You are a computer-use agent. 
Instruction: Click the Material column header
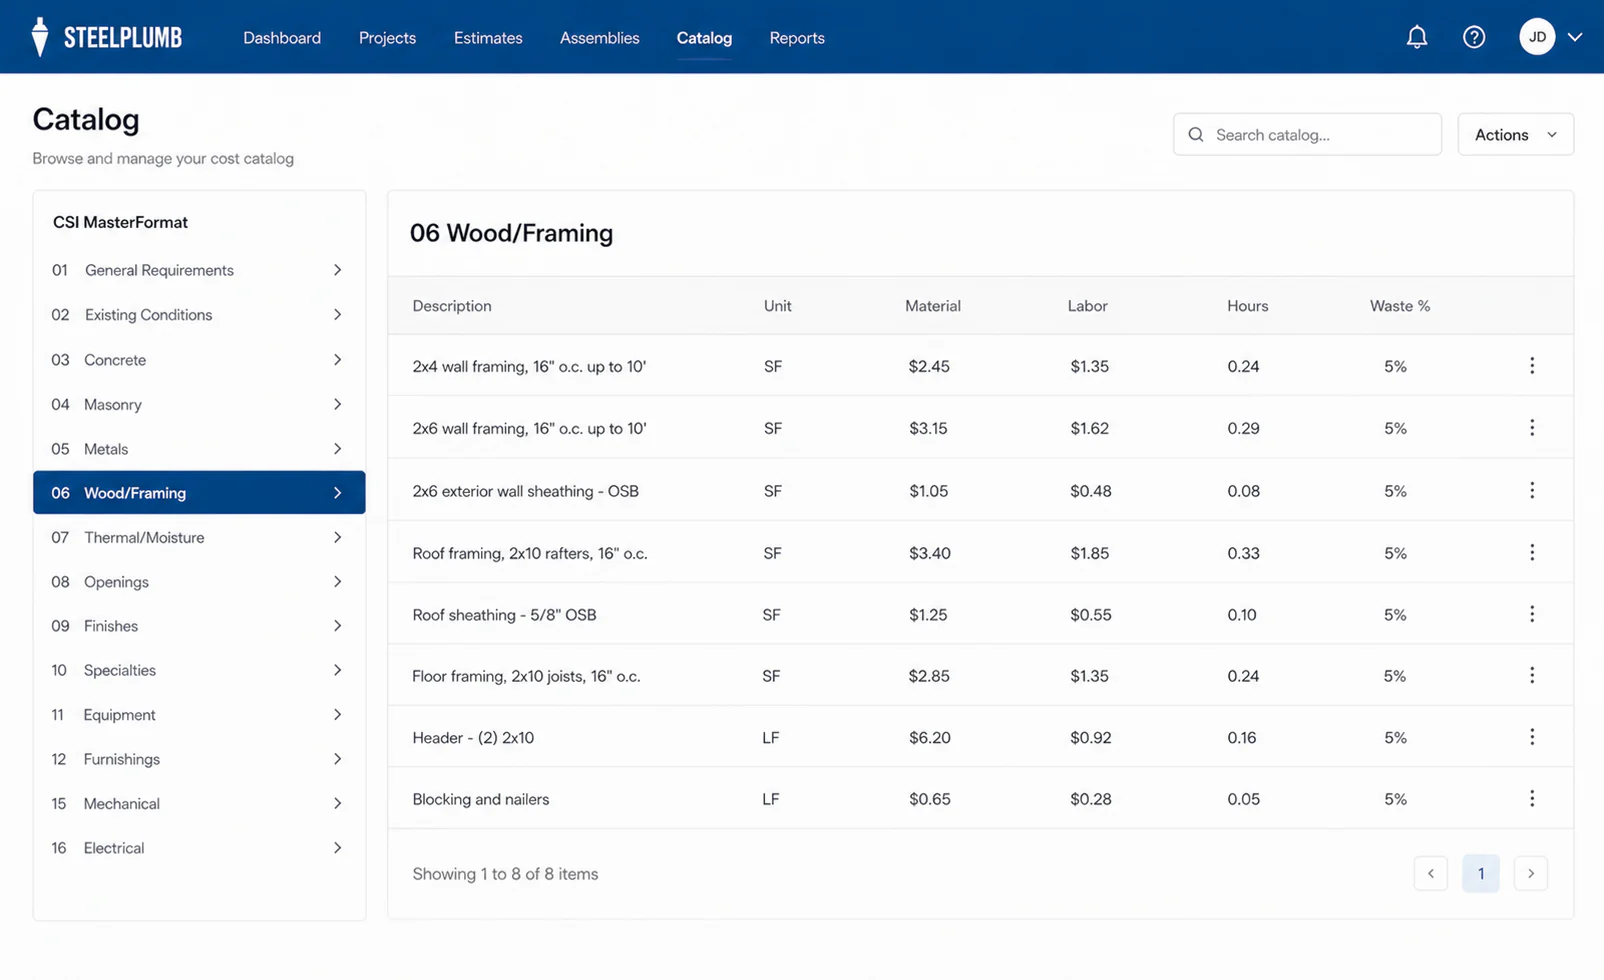[x=932, y=306]
